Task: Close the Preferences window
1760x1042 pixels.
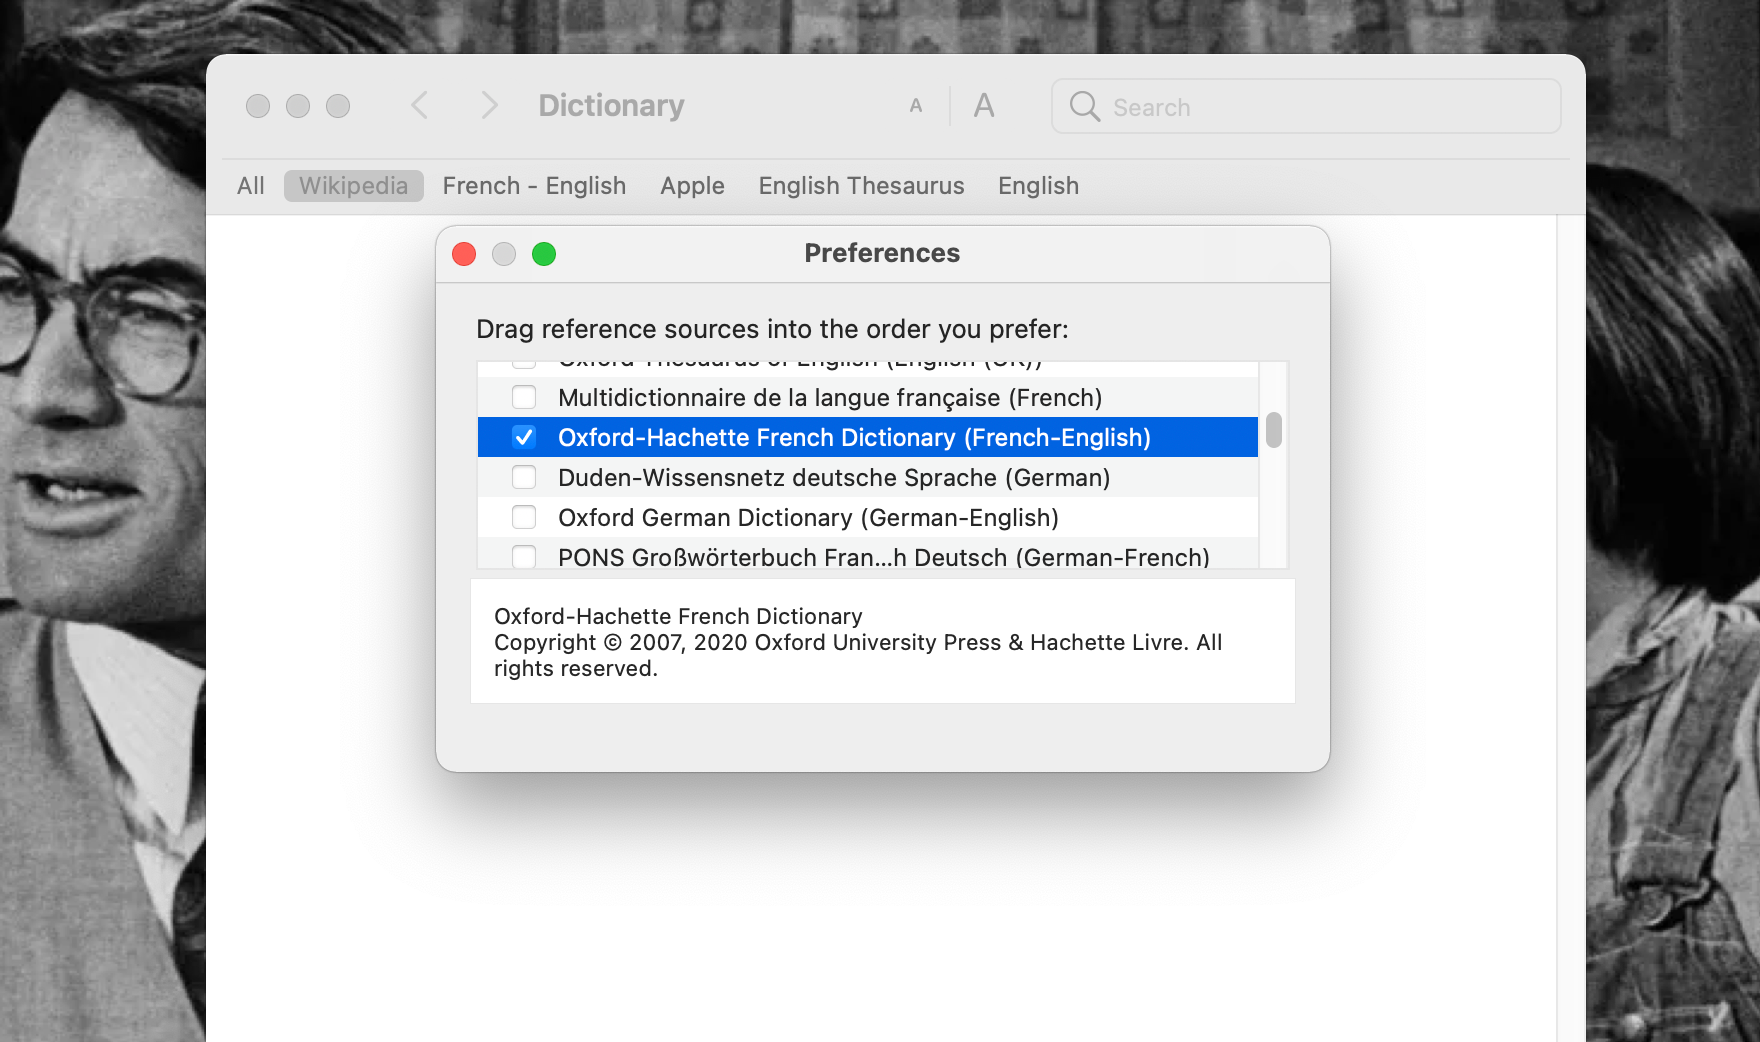Action: [x=464, y=254]
